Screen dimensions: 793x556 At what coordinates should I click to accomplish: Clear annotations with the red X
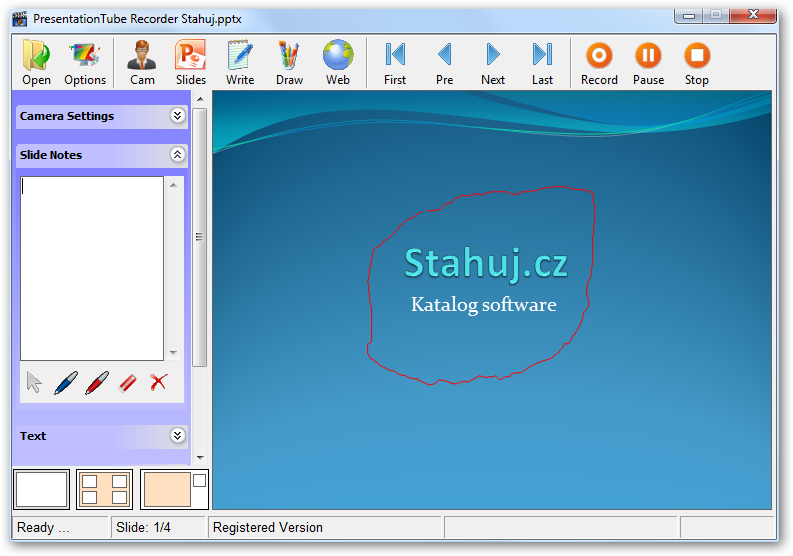159,382
